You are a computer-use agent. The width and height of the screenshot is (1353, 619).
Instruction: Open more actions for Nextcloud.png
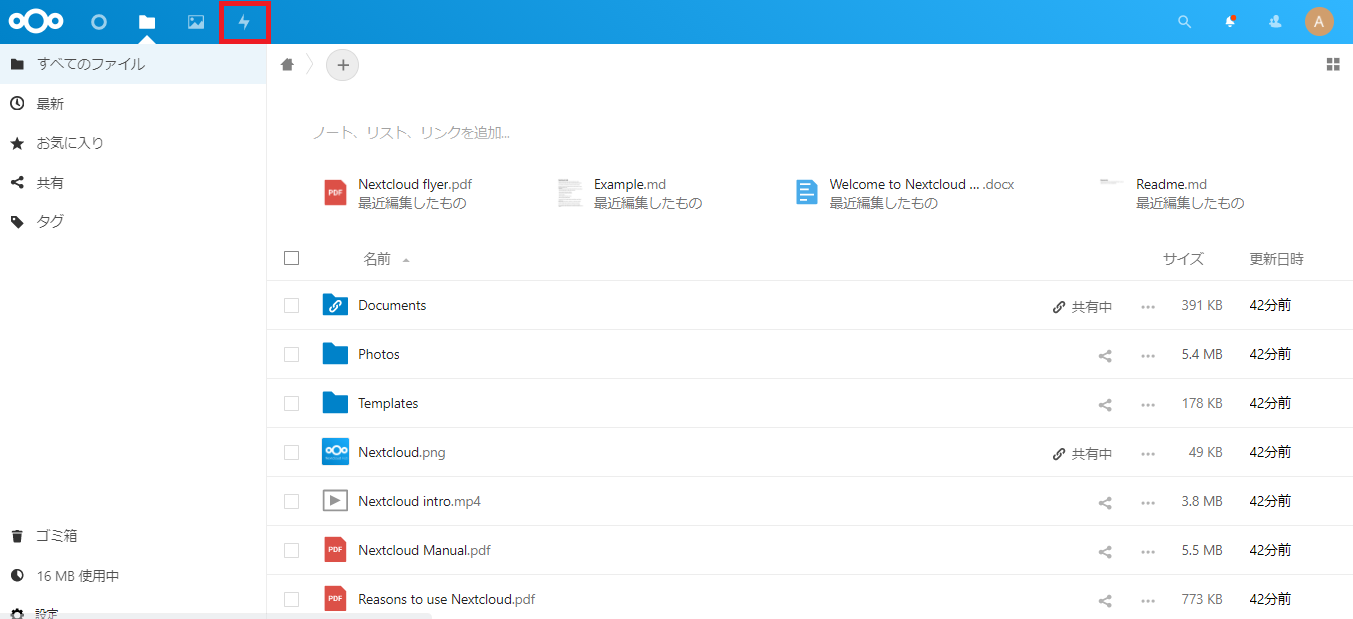(1148, 453)
